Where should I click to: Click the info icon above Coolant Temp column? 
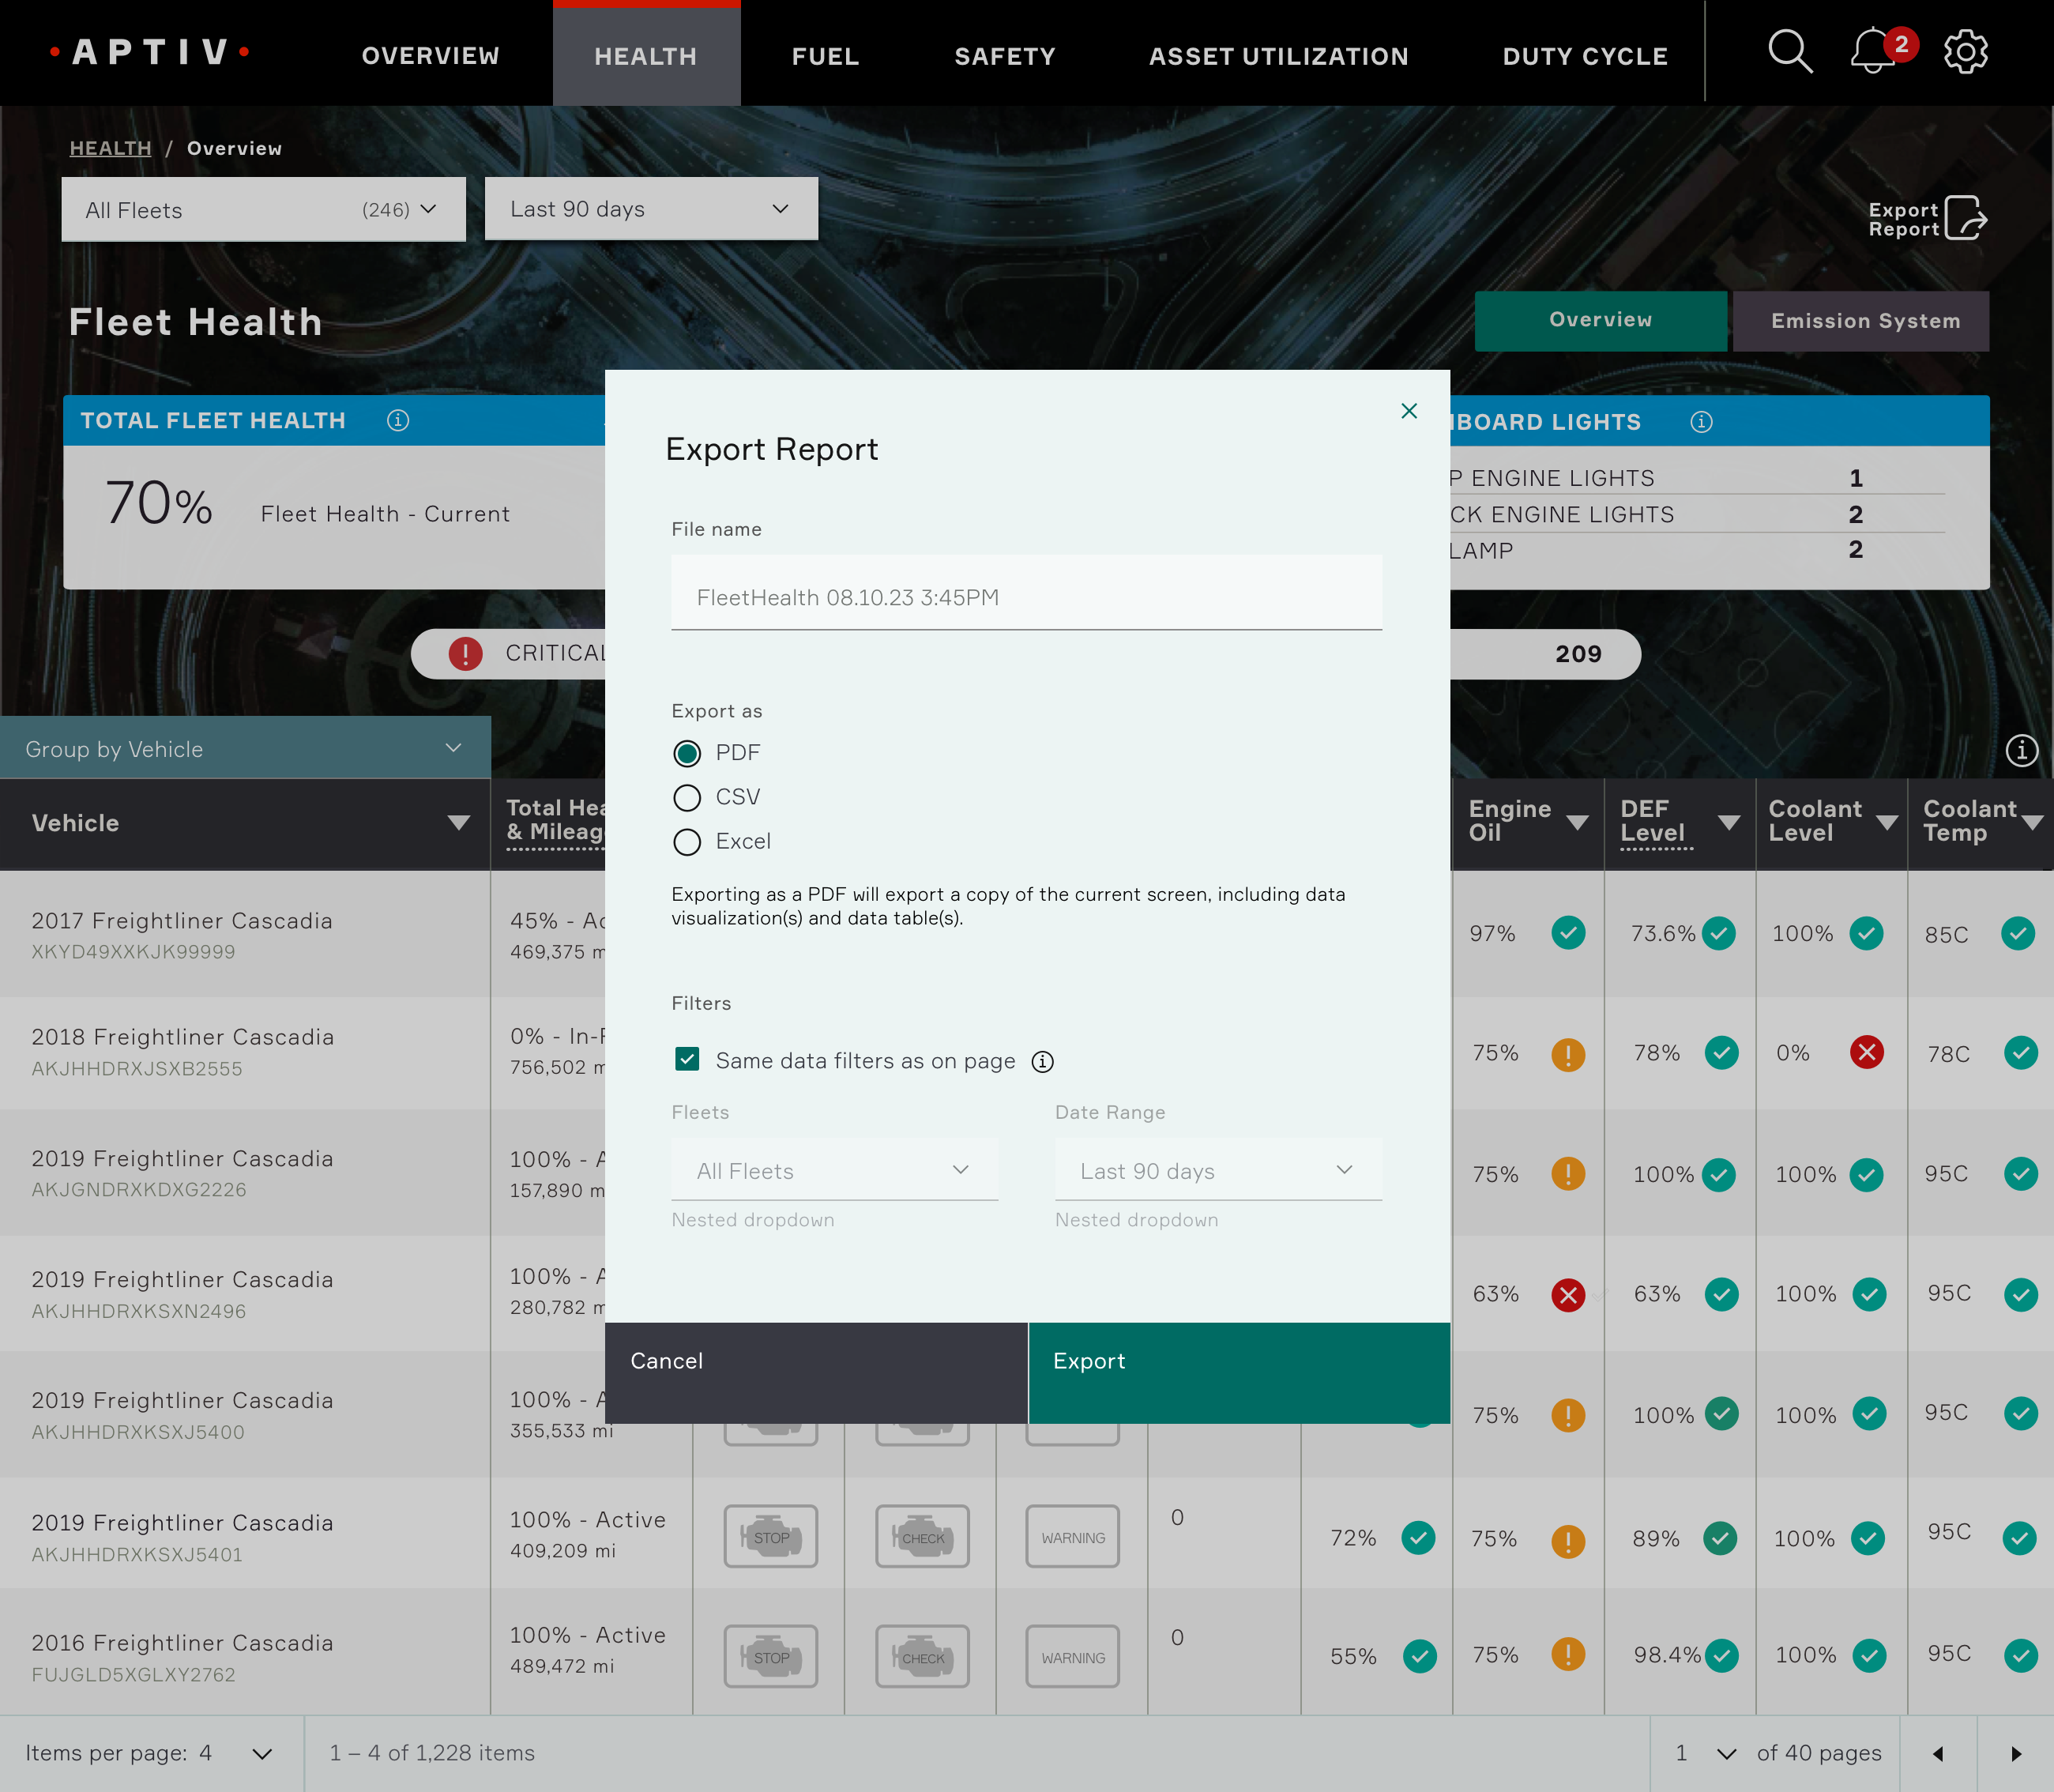[x=2021, y=750]
